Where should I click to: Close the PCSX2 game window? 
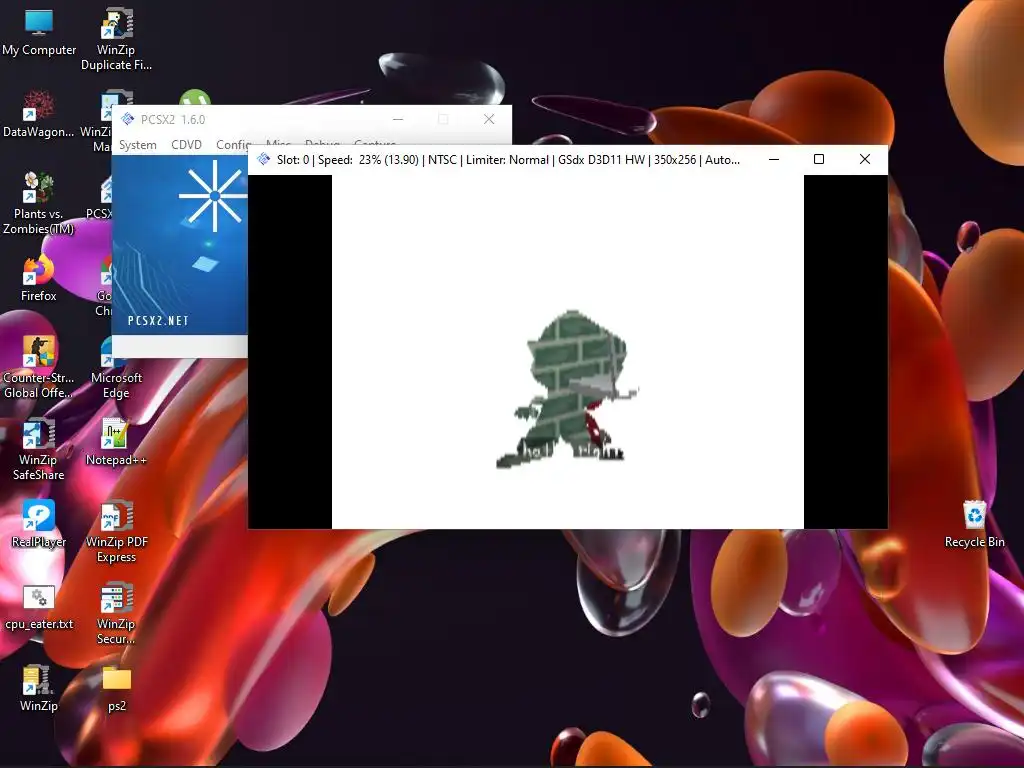[x=865, y=159]
